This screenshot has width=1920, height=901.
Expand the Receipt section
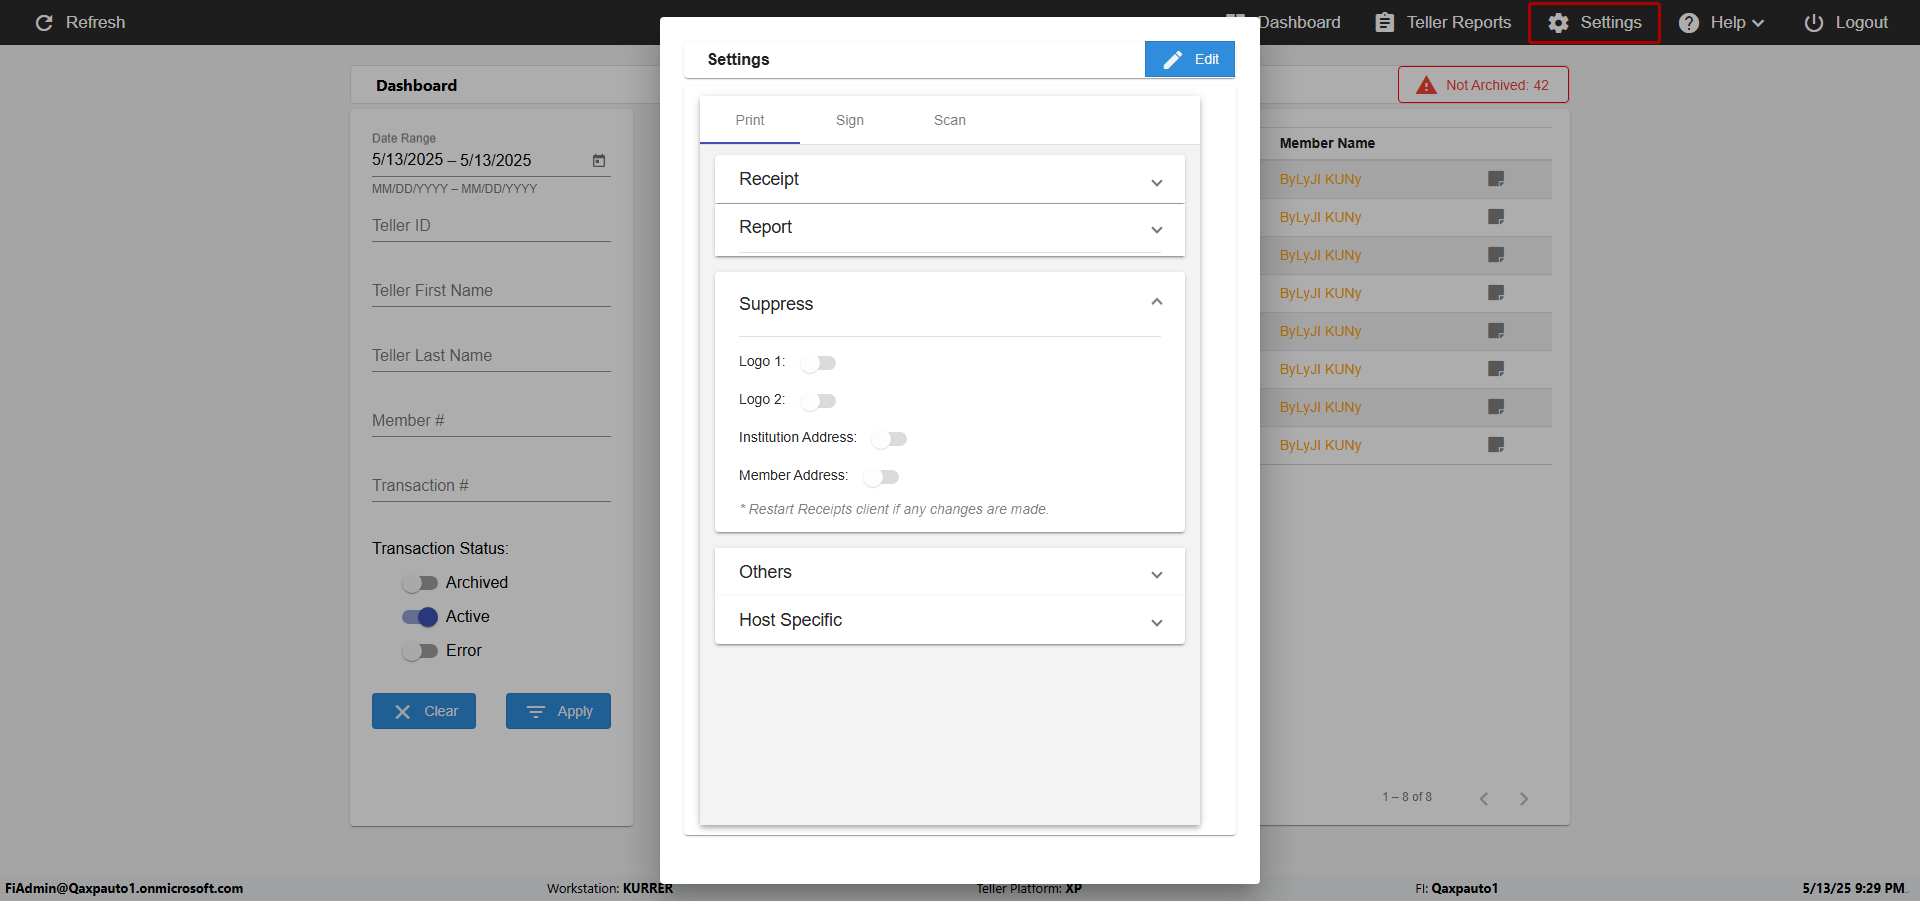pos(950,180)
